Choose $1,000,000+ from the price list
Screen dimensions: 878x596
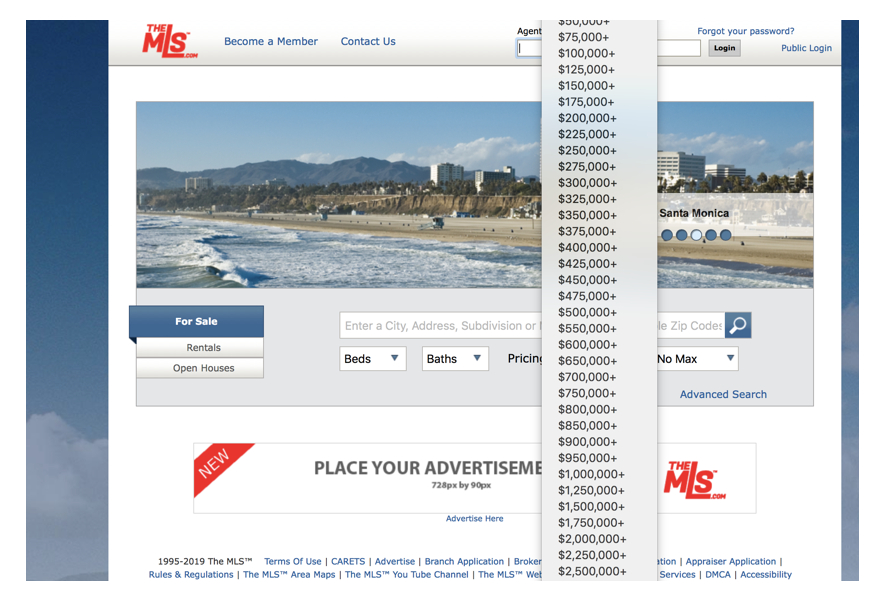coord(591,474)
